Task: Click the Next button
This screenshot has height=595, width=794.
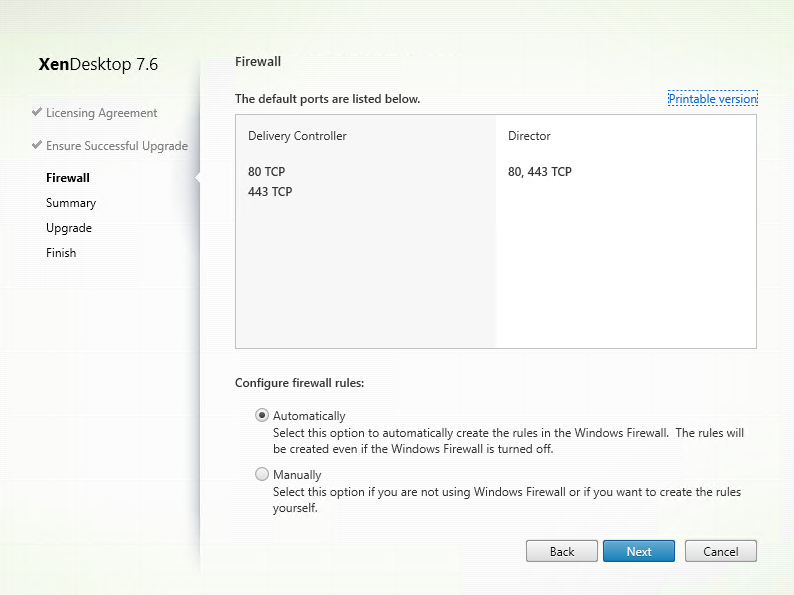Action: [638, 551]
